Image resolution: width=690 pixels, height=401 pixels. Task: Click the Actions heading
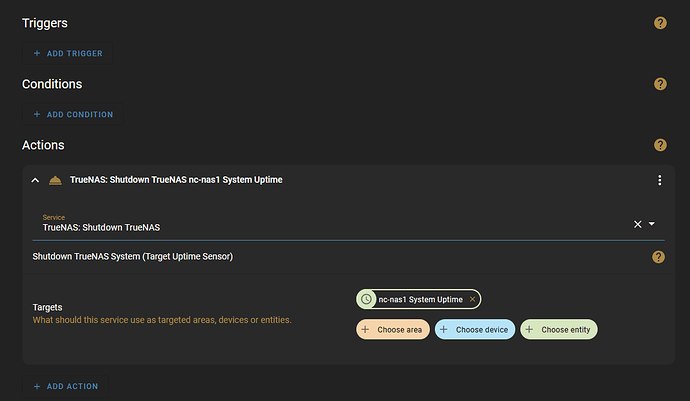tap(43, 145)
